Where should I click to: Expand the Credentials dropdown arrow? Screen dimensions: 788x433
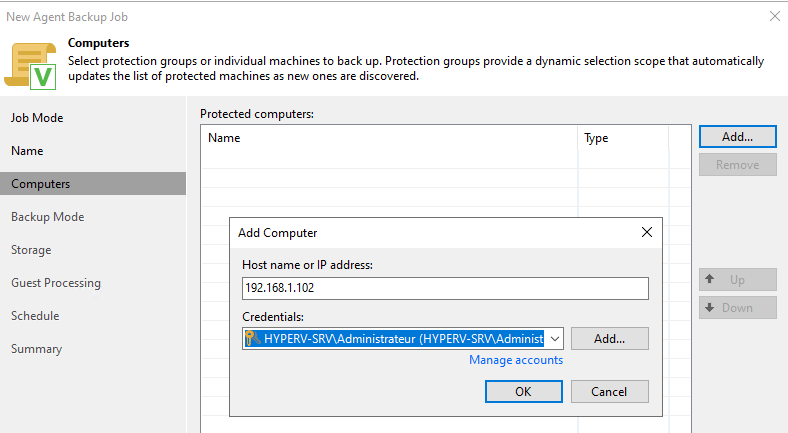pyautogui.click(x=555, y=339)
